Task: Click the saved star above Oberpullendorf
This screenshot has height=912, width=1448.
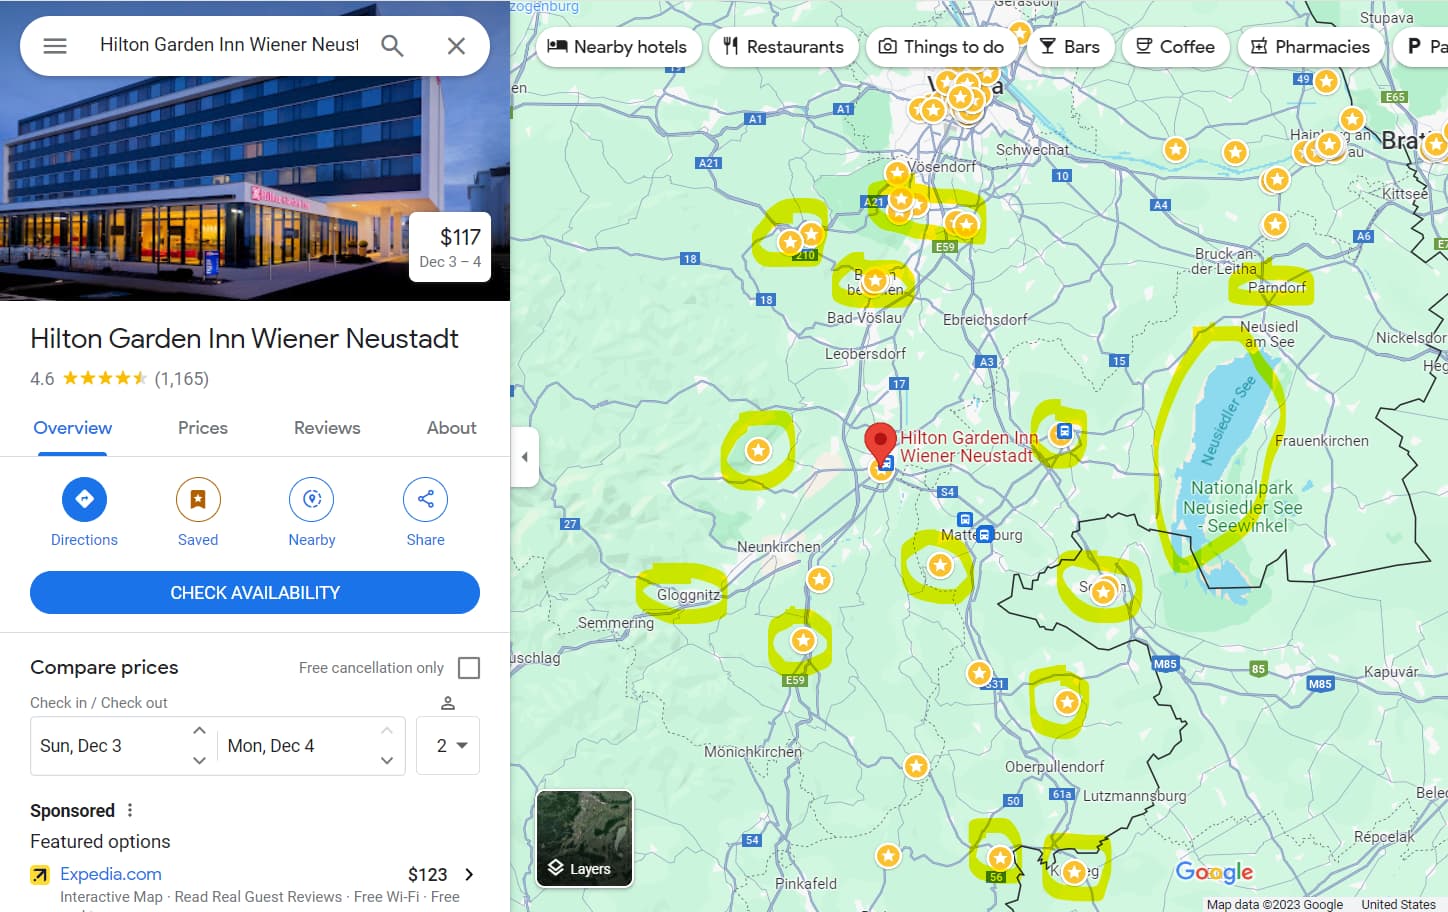Action: pyautogui.click(x=1067, y=702)
